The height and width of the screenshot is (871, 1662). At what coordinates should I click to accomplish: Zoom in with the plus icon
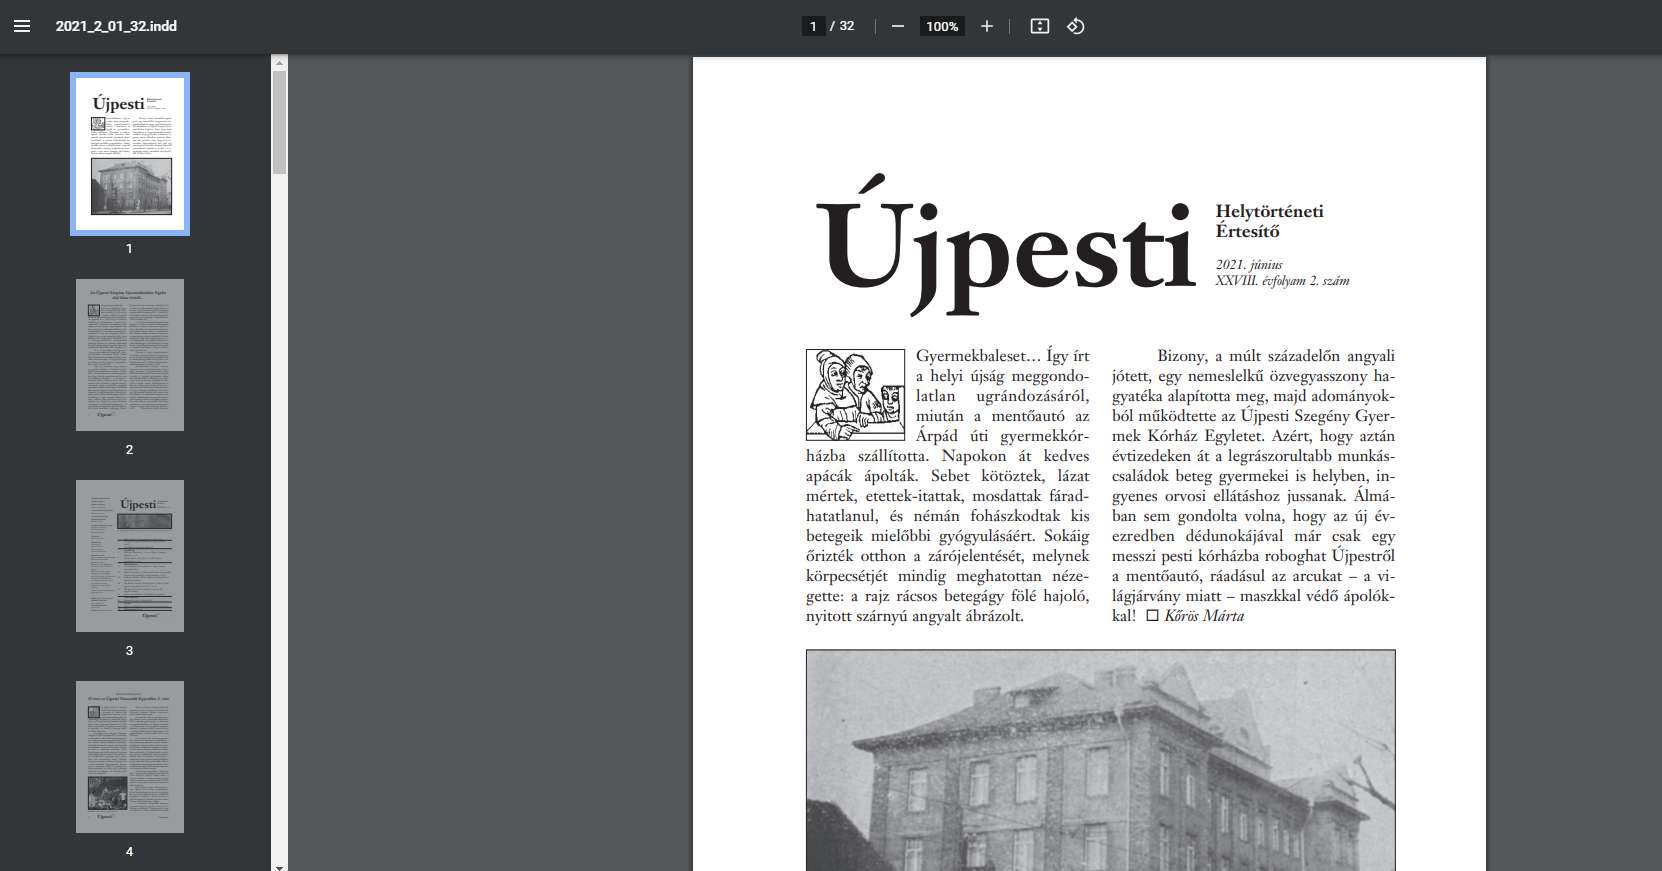[x=987, y=26]
